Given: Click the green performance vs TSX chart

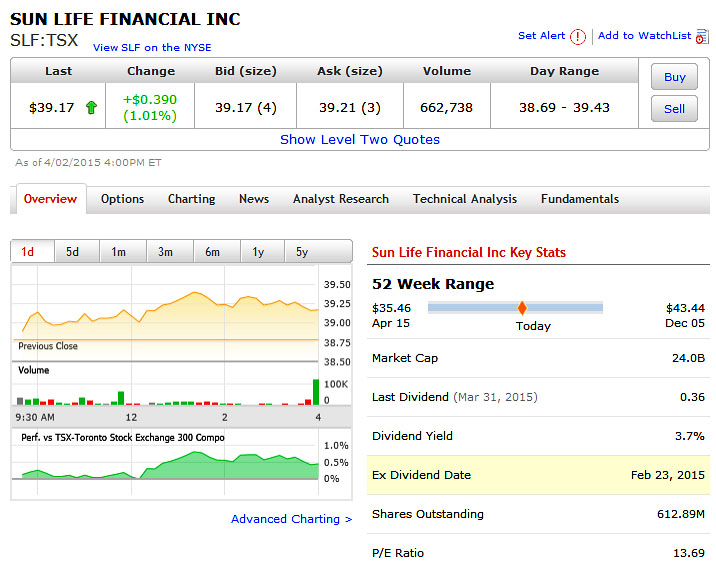Looking at the screenshot, I should point(170,465).
